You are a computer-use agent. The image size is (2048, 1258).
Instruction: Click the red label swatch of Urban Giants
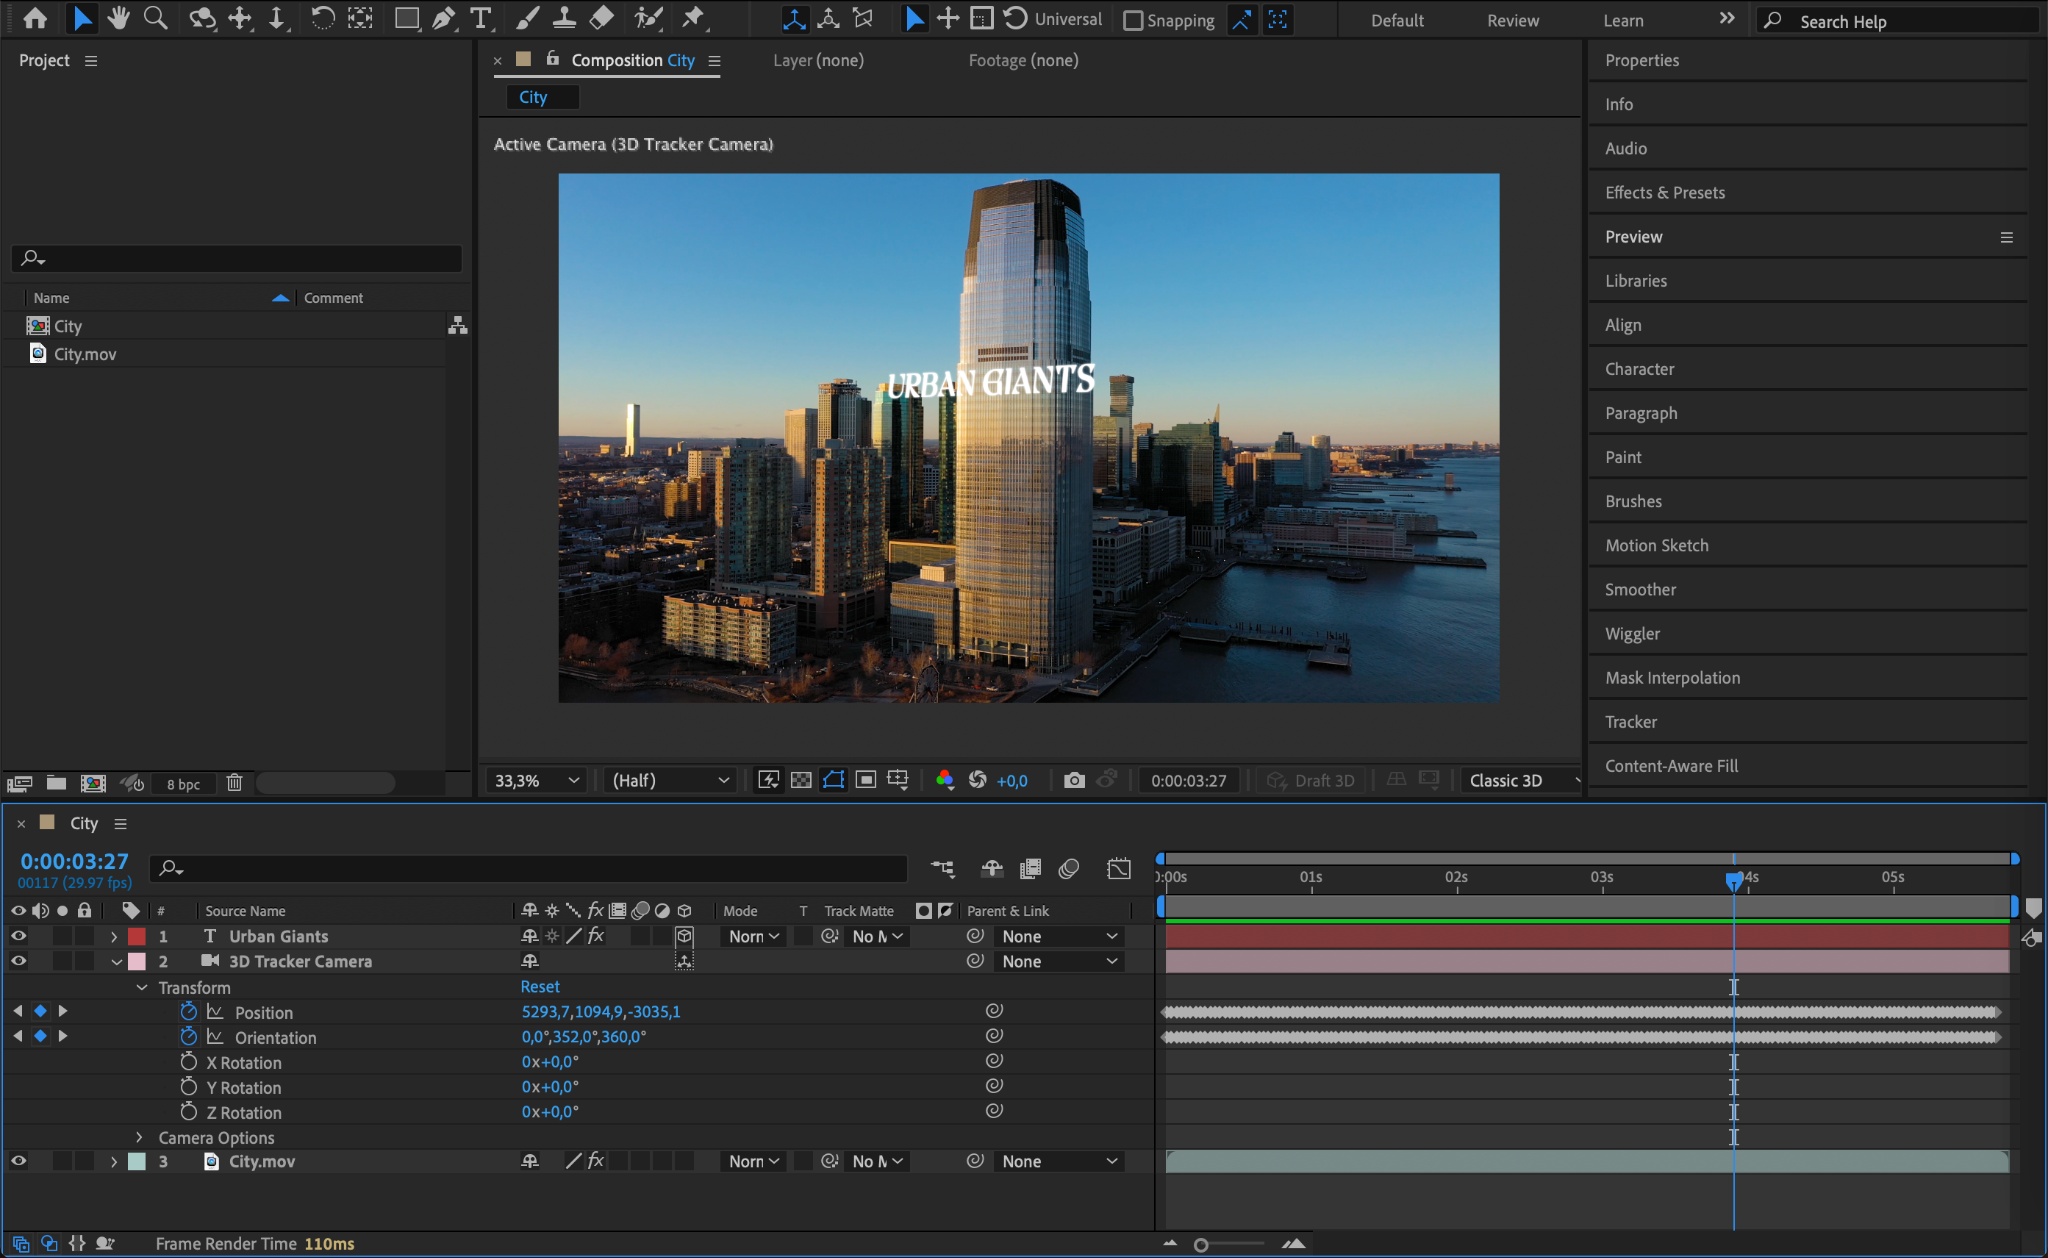click(x=137, y=936)
